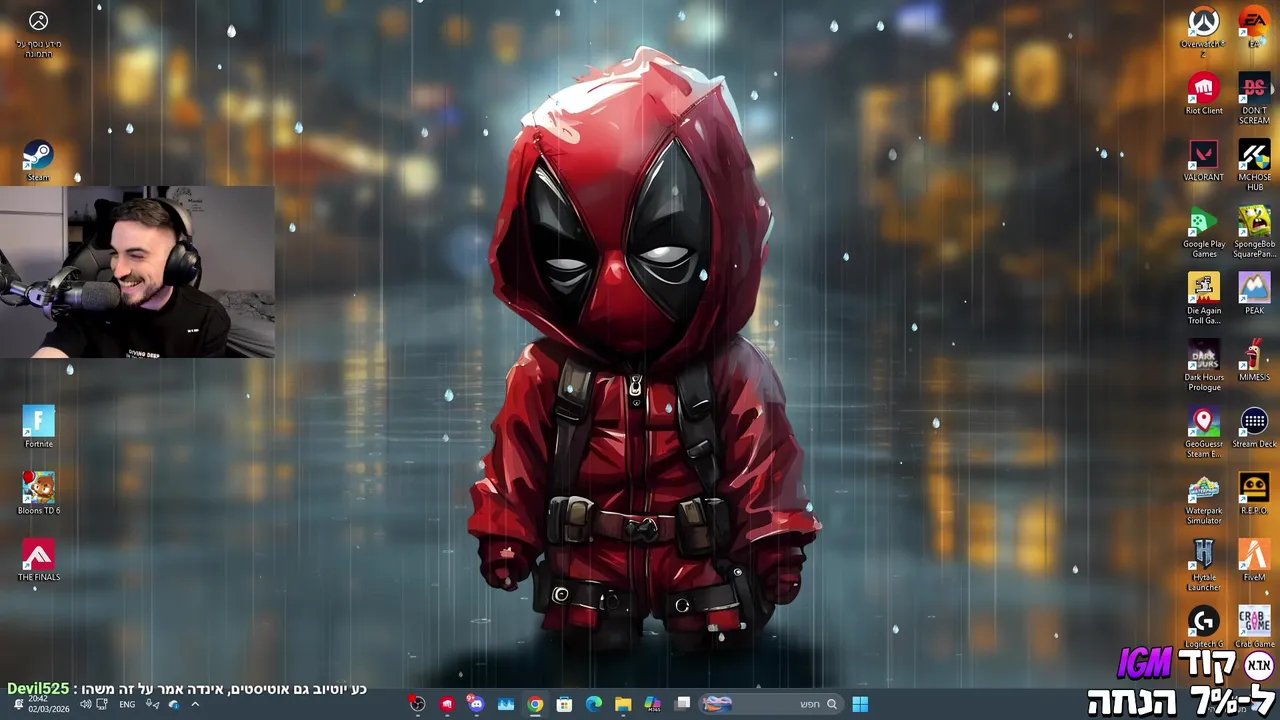Viewport: 1280px width, 720px height.
Task: Open THE FINALS desktop shortcut
Action: [38, 560]
